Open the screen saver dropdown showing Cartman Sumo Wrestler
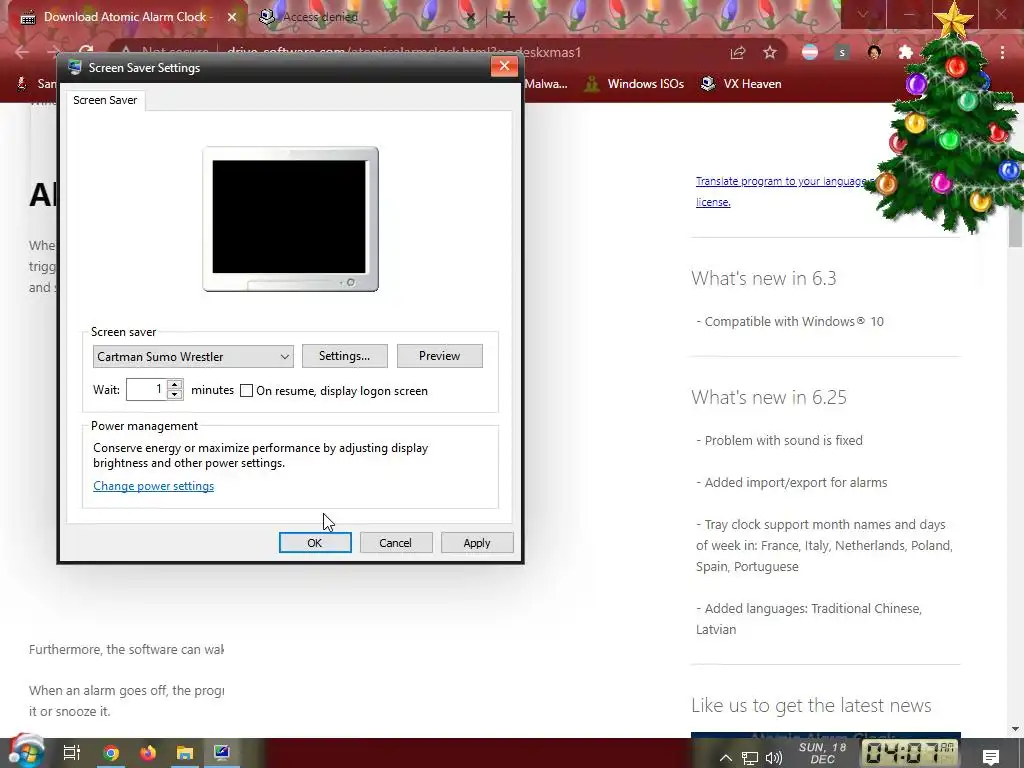1024x768 pixels. pos(193,357)
